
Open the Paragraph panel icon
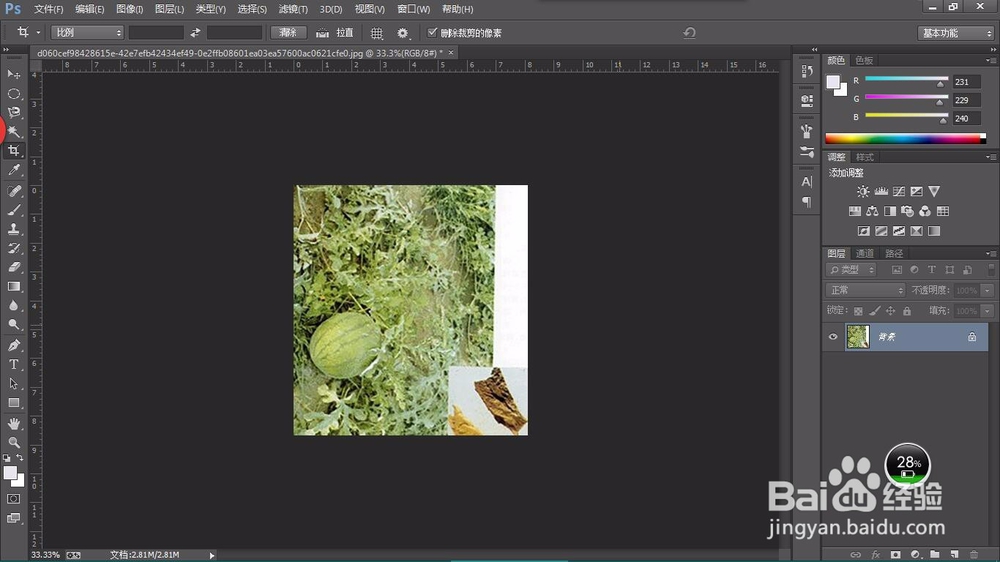(x=807, y=202)
